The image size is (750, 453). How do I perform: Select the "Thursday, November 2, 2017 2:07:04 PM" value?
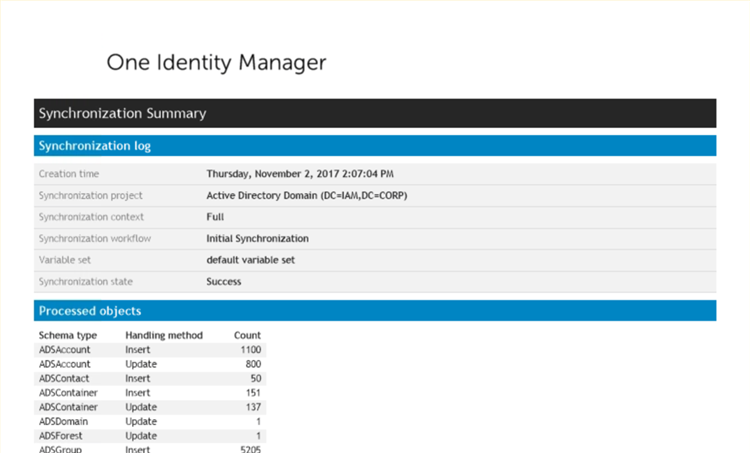300,174
